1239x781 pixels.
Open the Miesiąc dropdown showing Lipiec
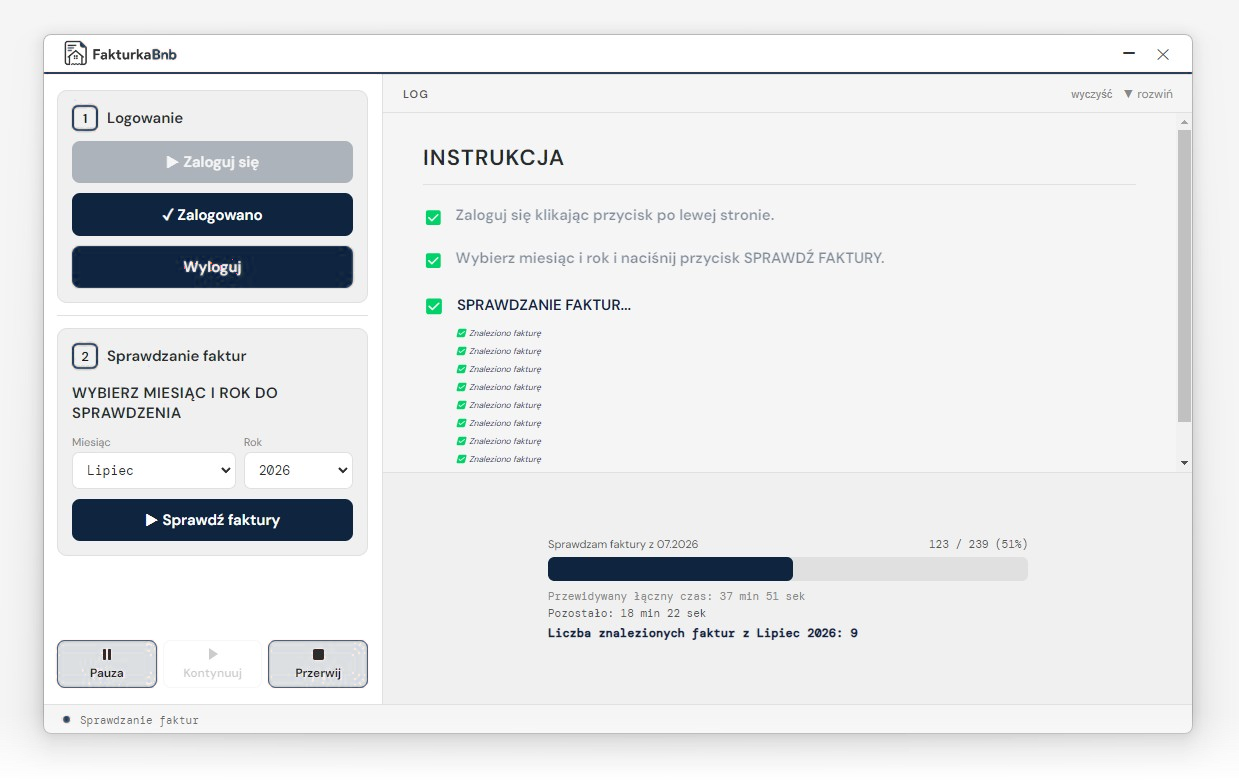click(154, 470)
